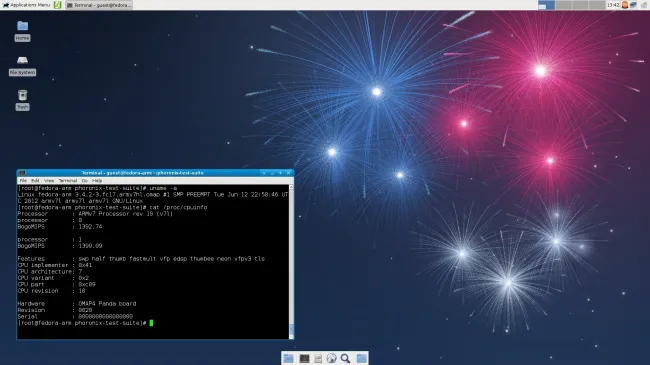Open the web browser globe icon in dock

[331, 358]
